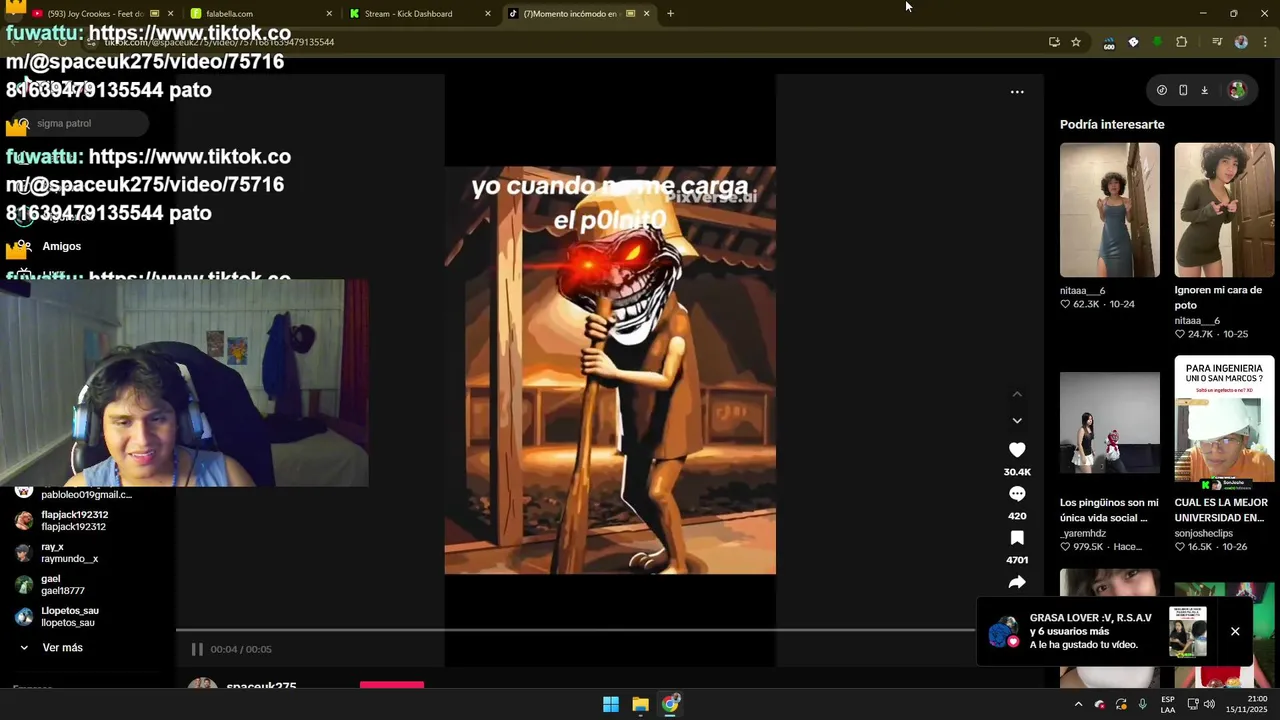Click the TikTok search box 'sigma patrol'

click(x=80, y=123)
